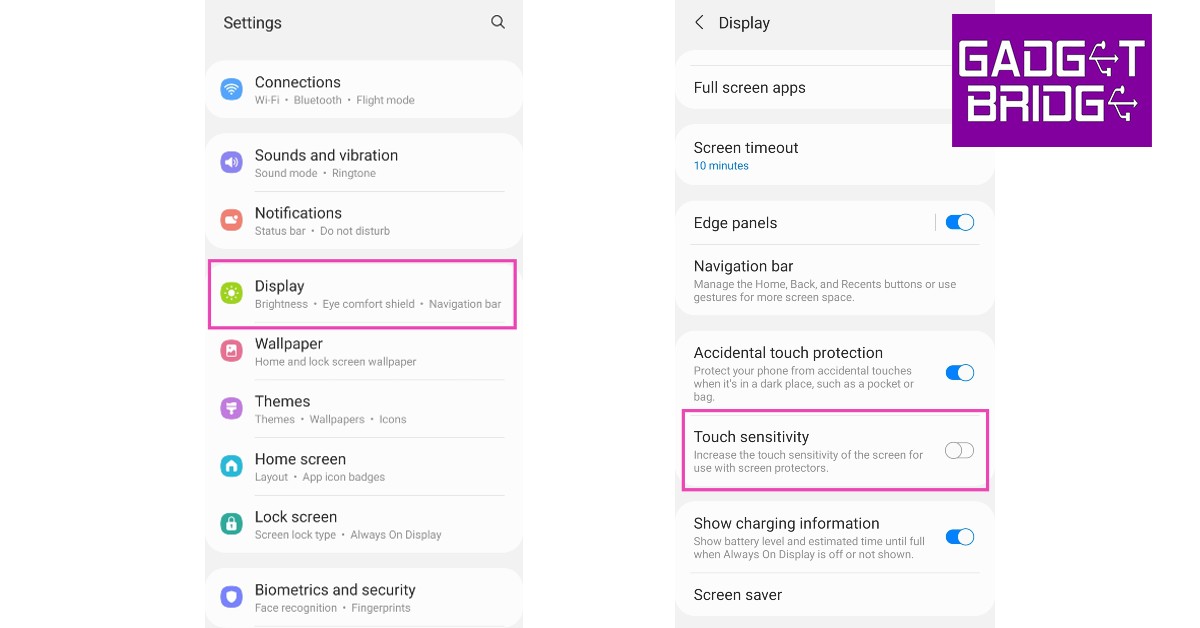Turn off the Edge panels switch

[959, 222]
